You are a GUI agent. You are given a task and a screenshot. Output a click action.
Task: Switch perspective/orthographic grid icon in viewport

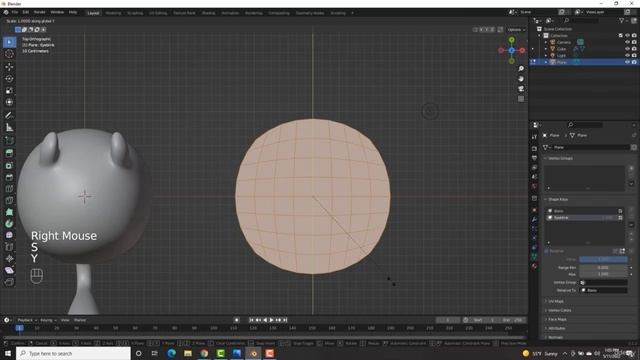click(521, 99)
